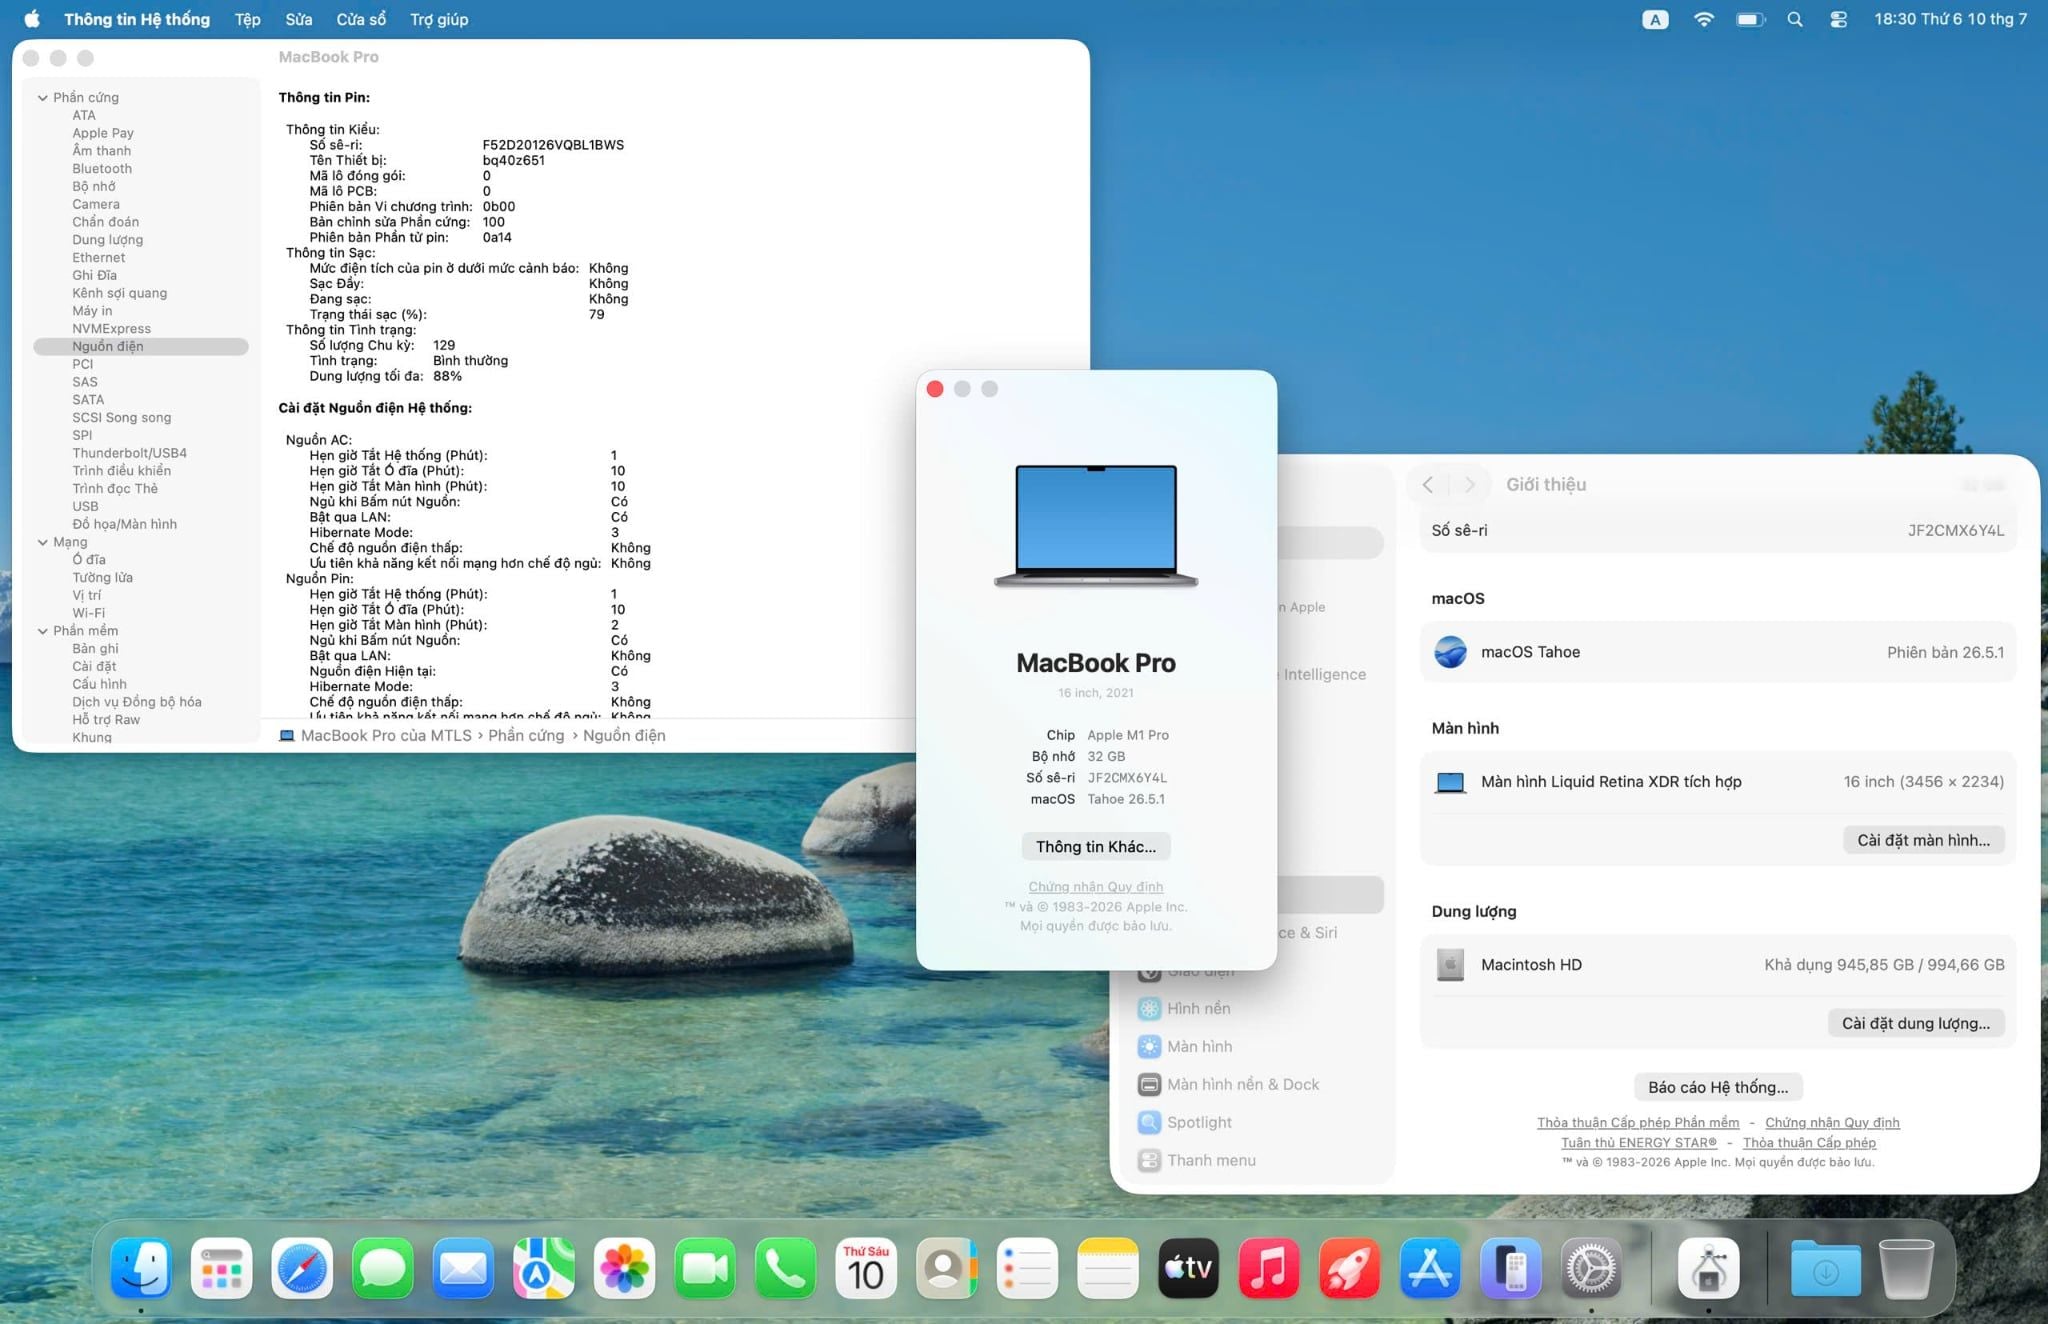Select Cài đặt under Phần mềm

94,667
